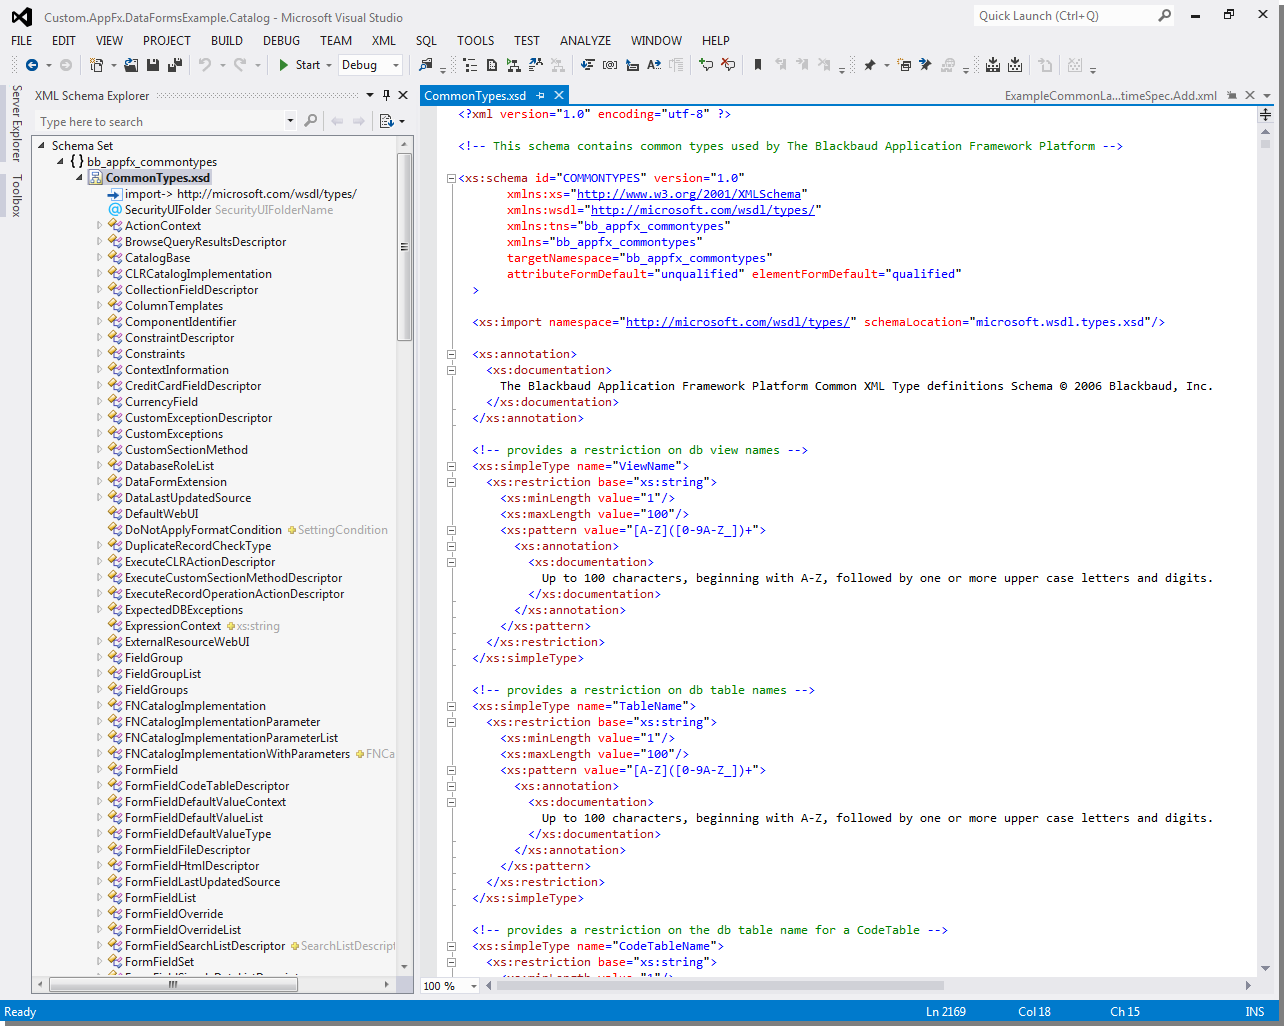The width and height of the screenshot is (1284, 1026).
Task: Open the xs:import namespace URL link
Action: pos(738,322)
